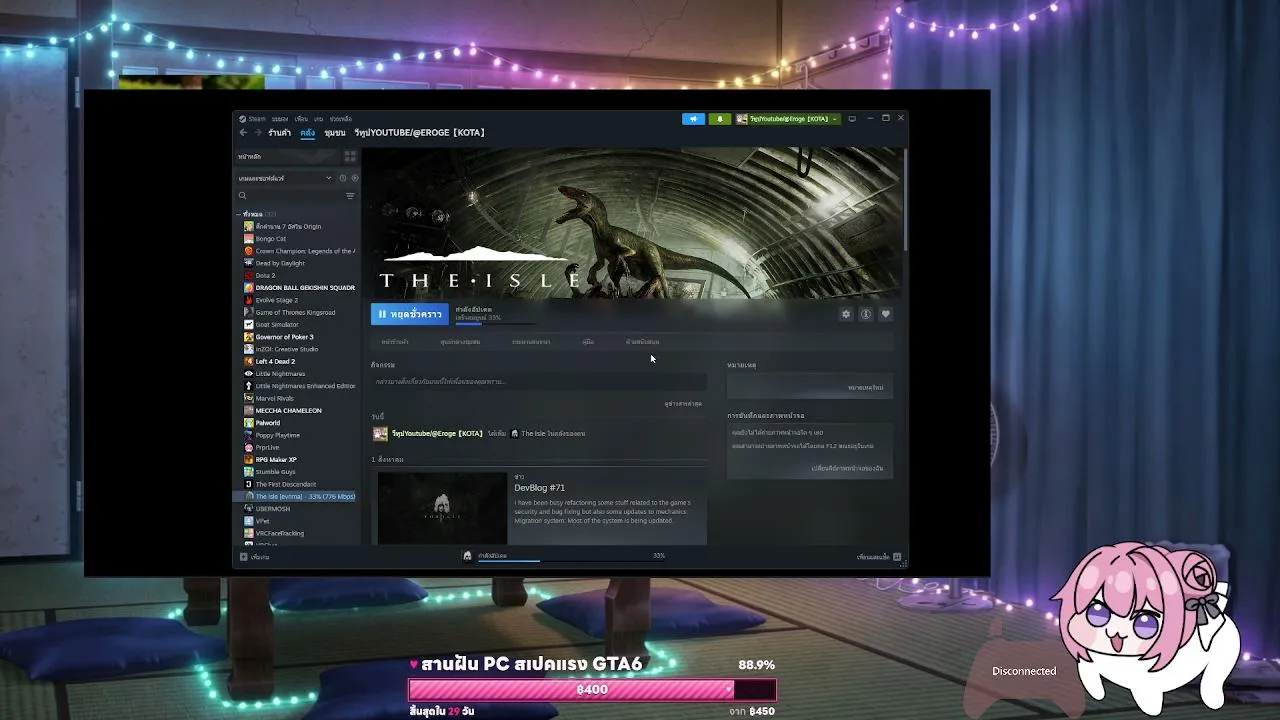
Task: Go forward with the Steam forward arrow
Action: [x=257, y=132]
